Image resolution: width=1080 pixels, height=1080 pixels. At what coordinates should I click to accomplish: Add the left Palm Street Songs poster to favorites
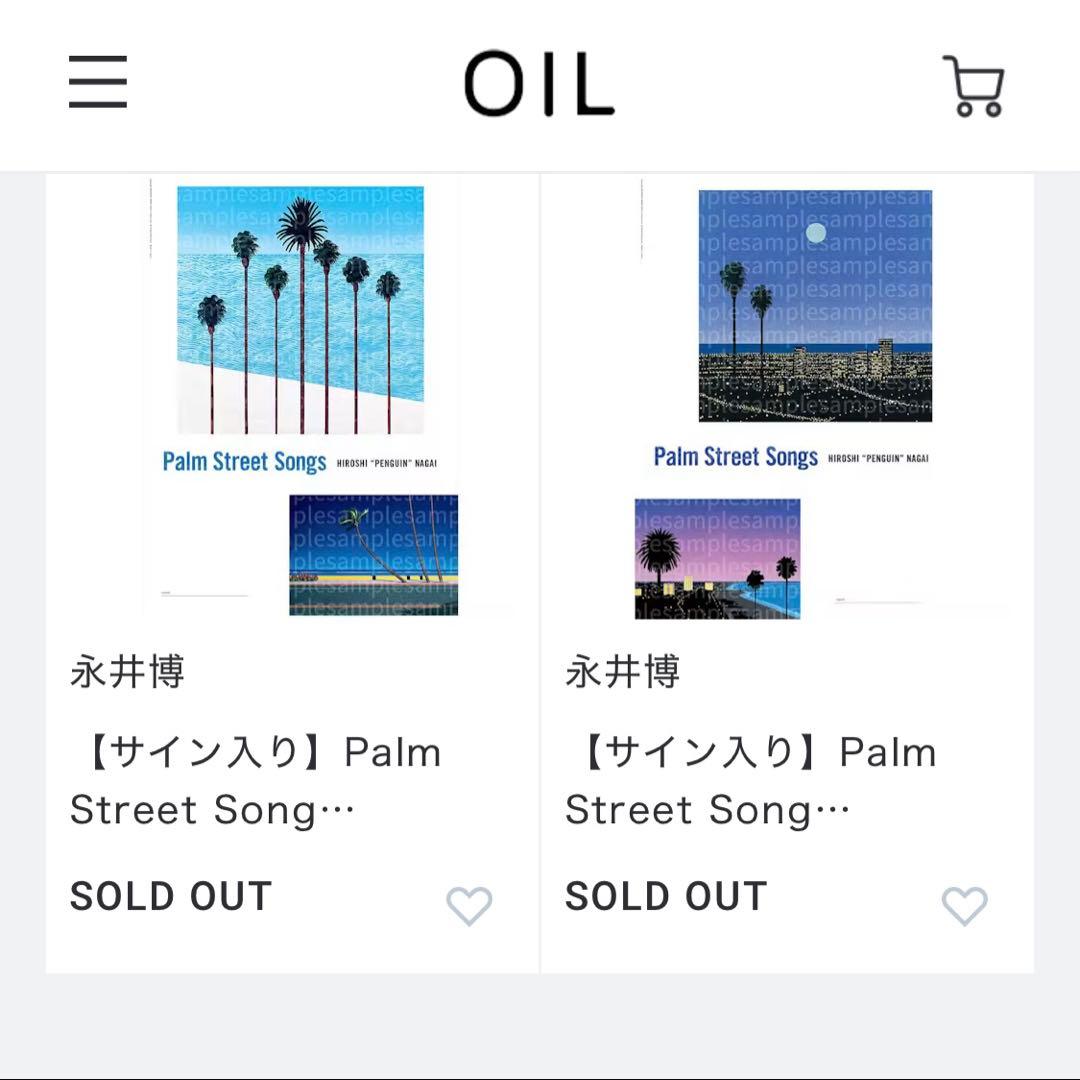(x=468, y=907)
